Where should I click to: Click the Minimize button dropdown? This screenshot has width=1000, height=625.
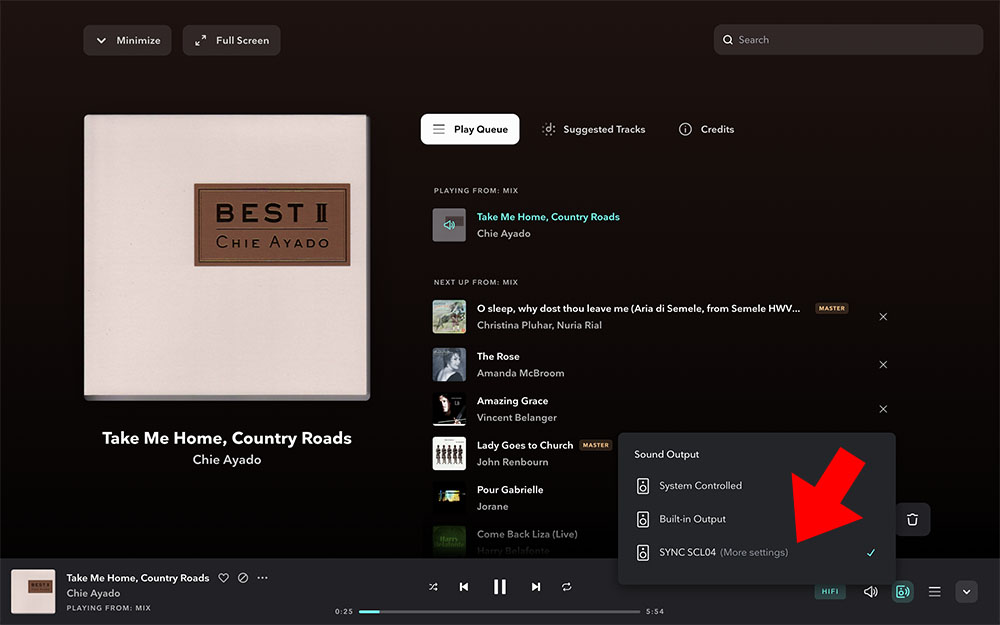pyautogui.click(x=128, y=40)
